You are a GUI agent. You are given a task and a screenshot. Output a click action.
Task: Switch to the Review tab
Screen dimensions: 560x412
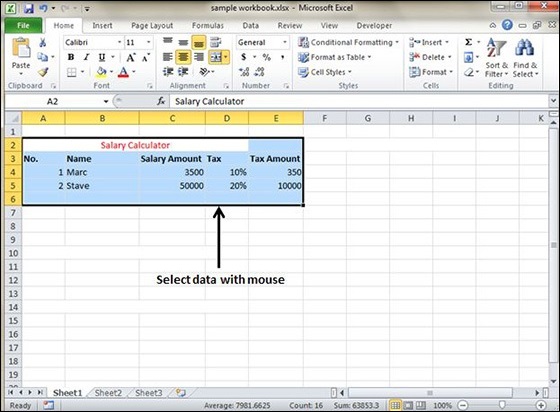[290, 26]
